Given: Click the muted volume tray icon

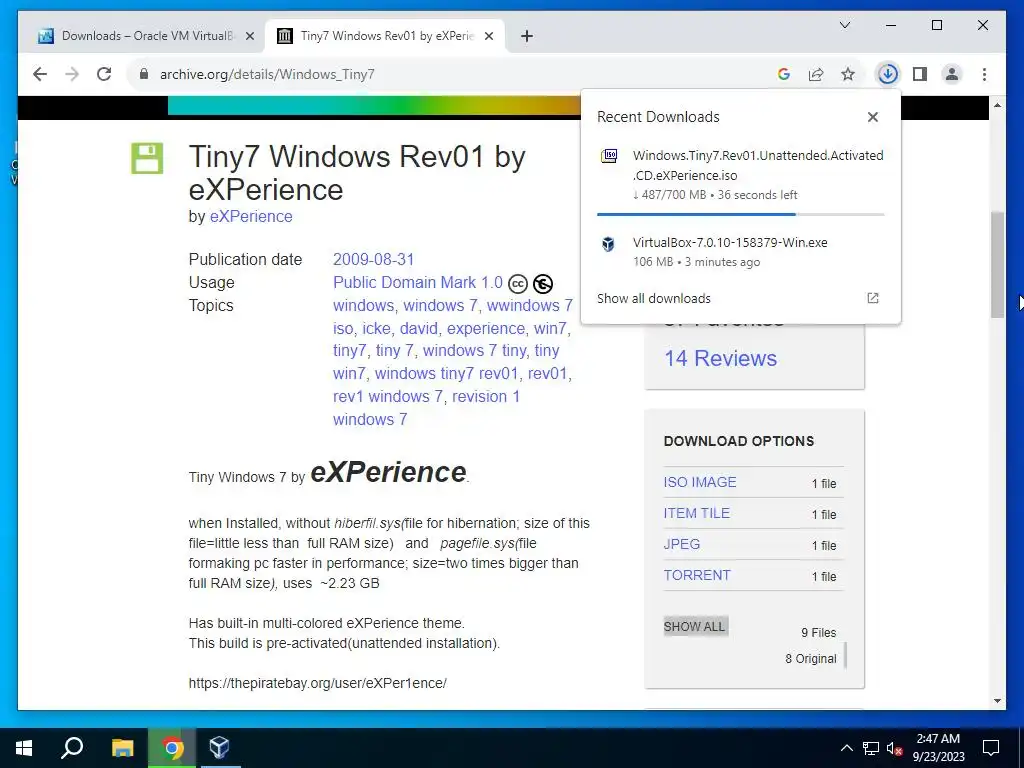Looking at the screenshot, I should 895,748.
